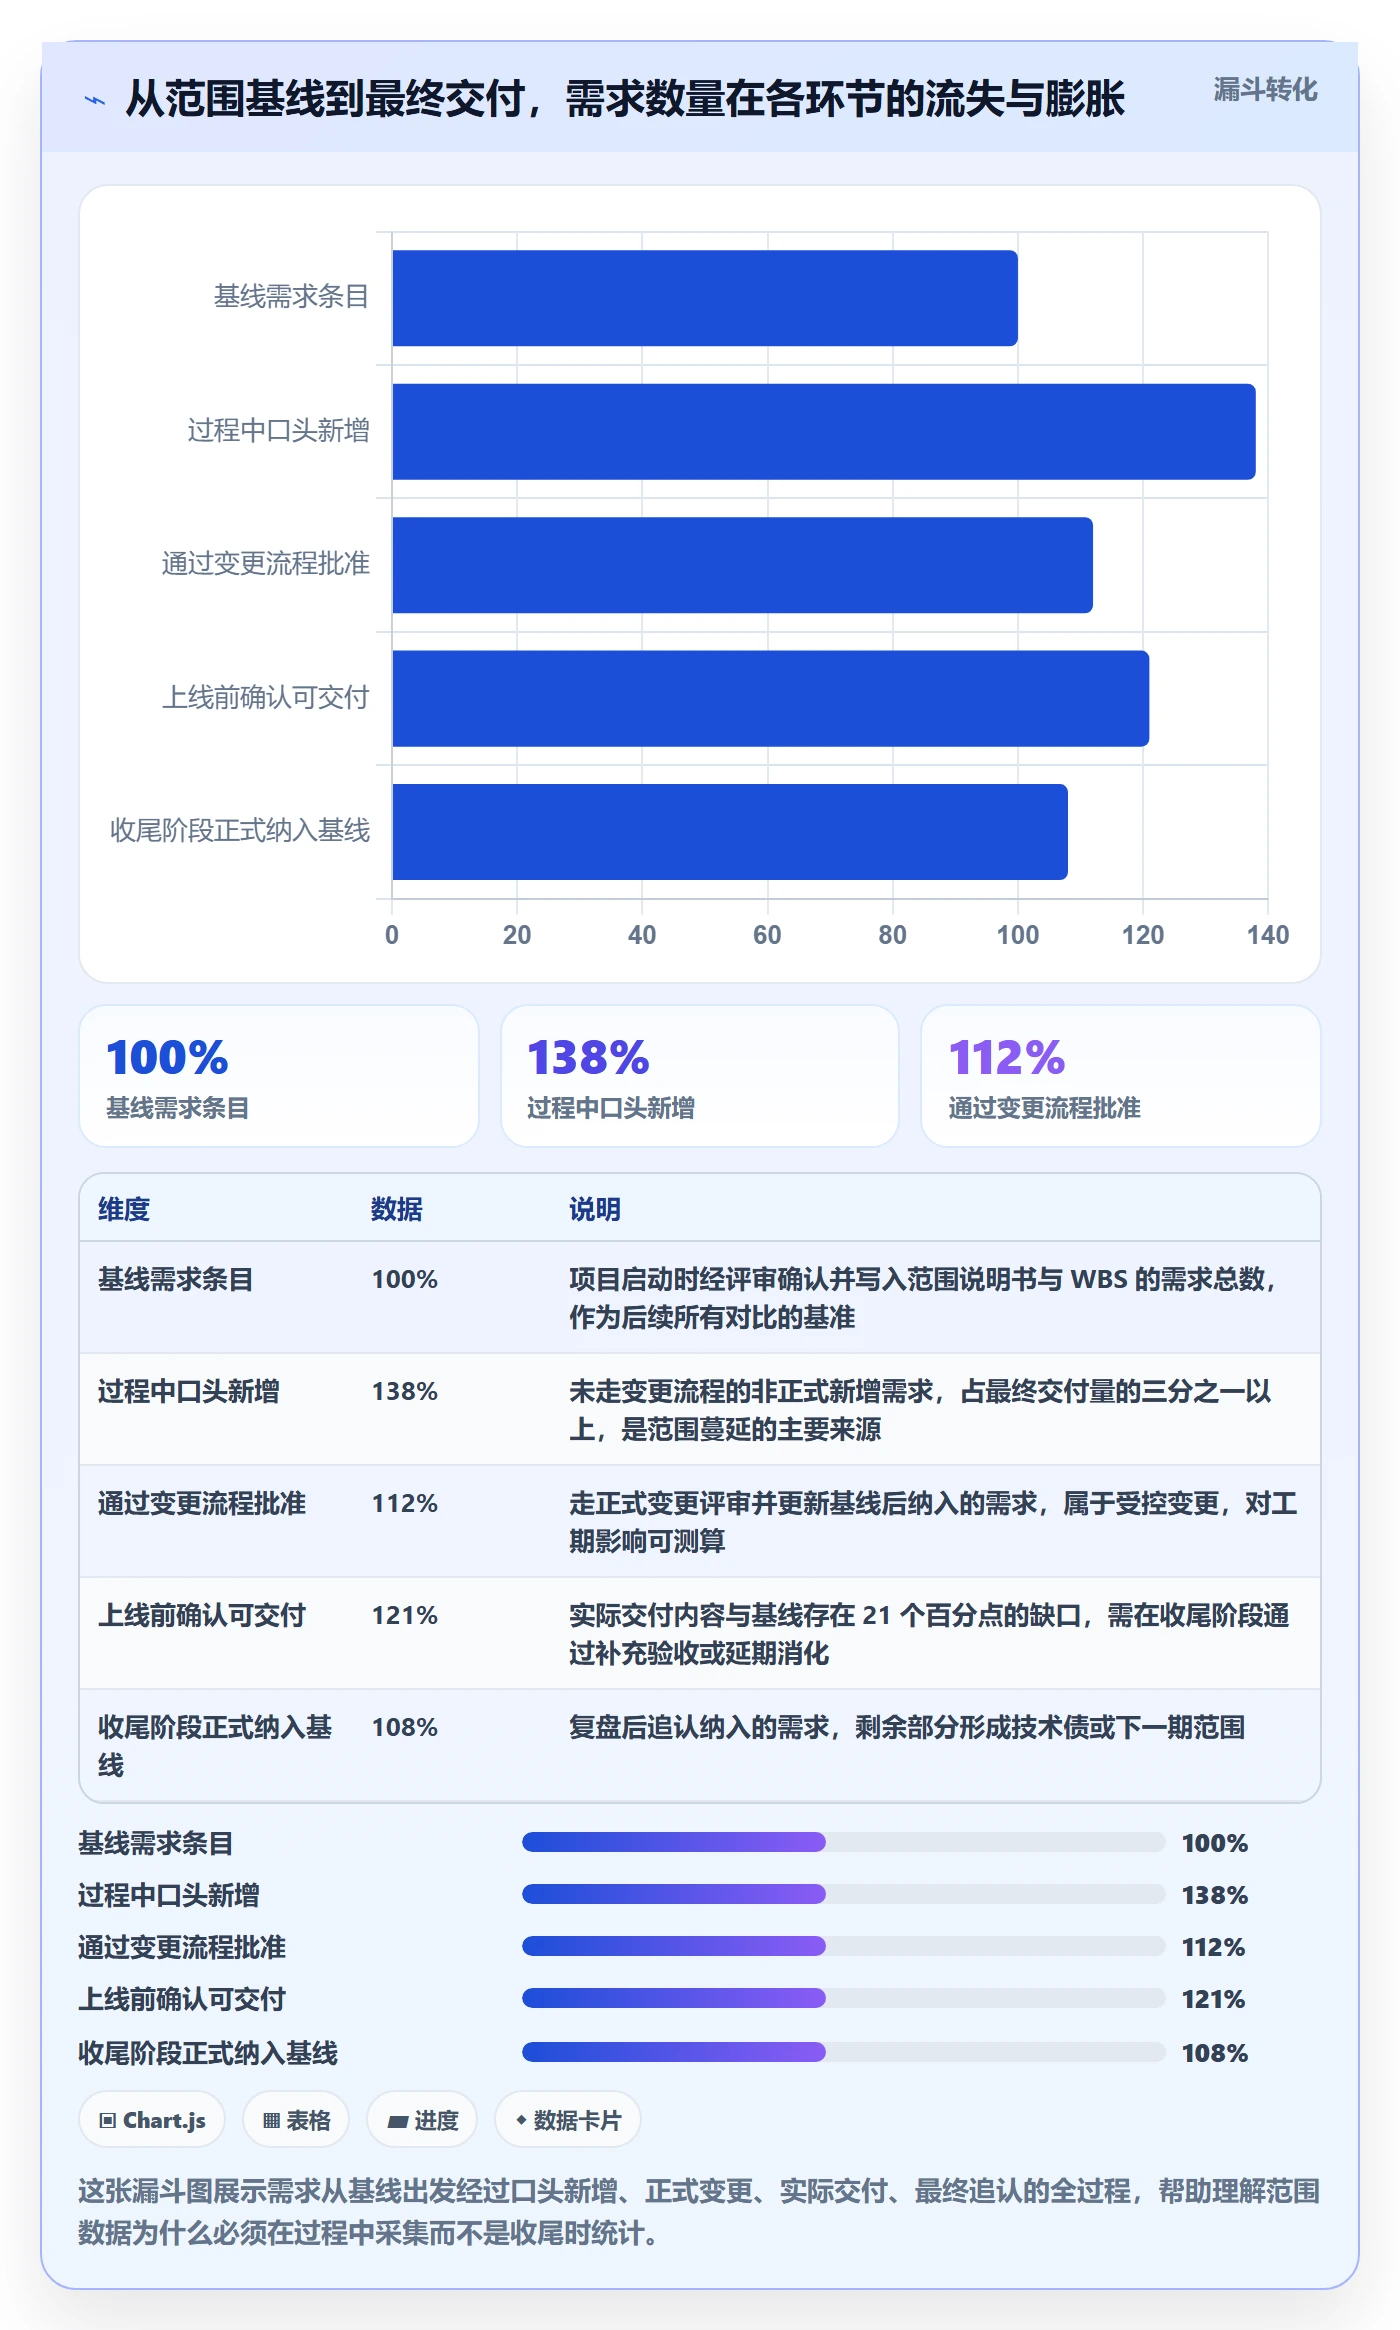This screenshot has width=1400, height=2330.
Task: Click the lightning icon beside the title
Action: tap(95, 100)
